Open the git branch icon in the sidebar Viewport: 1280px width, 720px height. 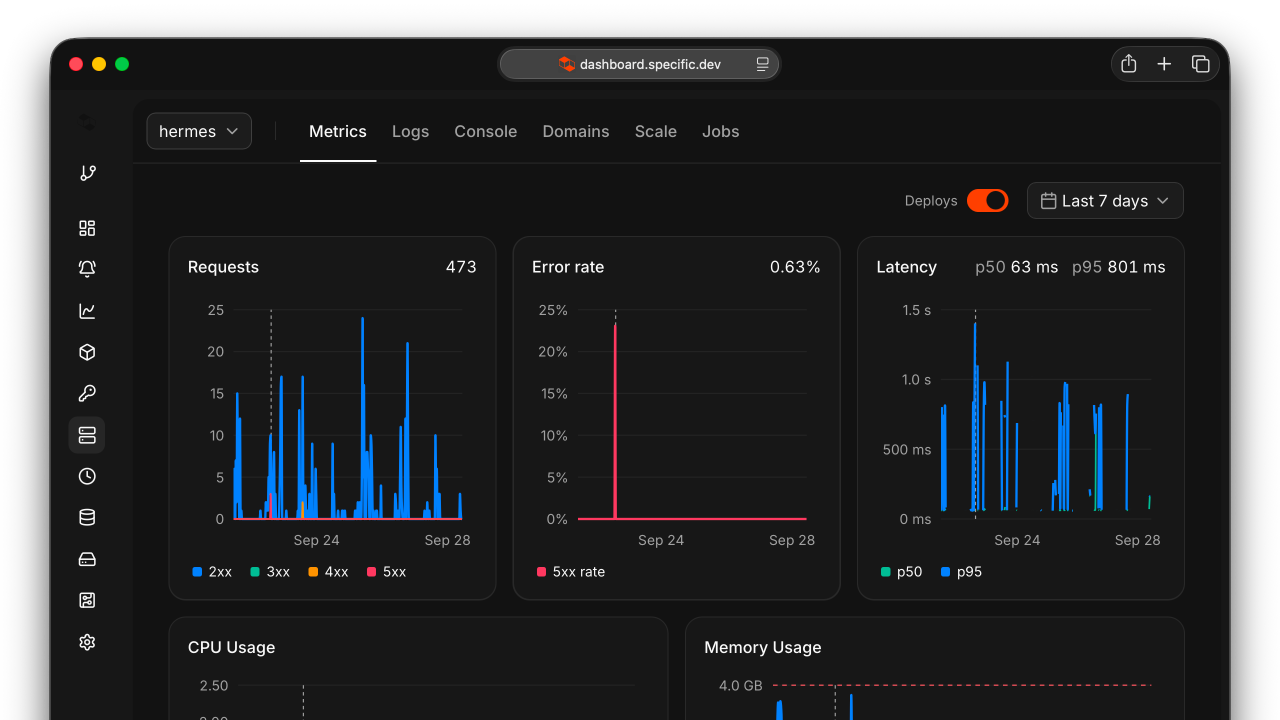click(x=87, y=173)
